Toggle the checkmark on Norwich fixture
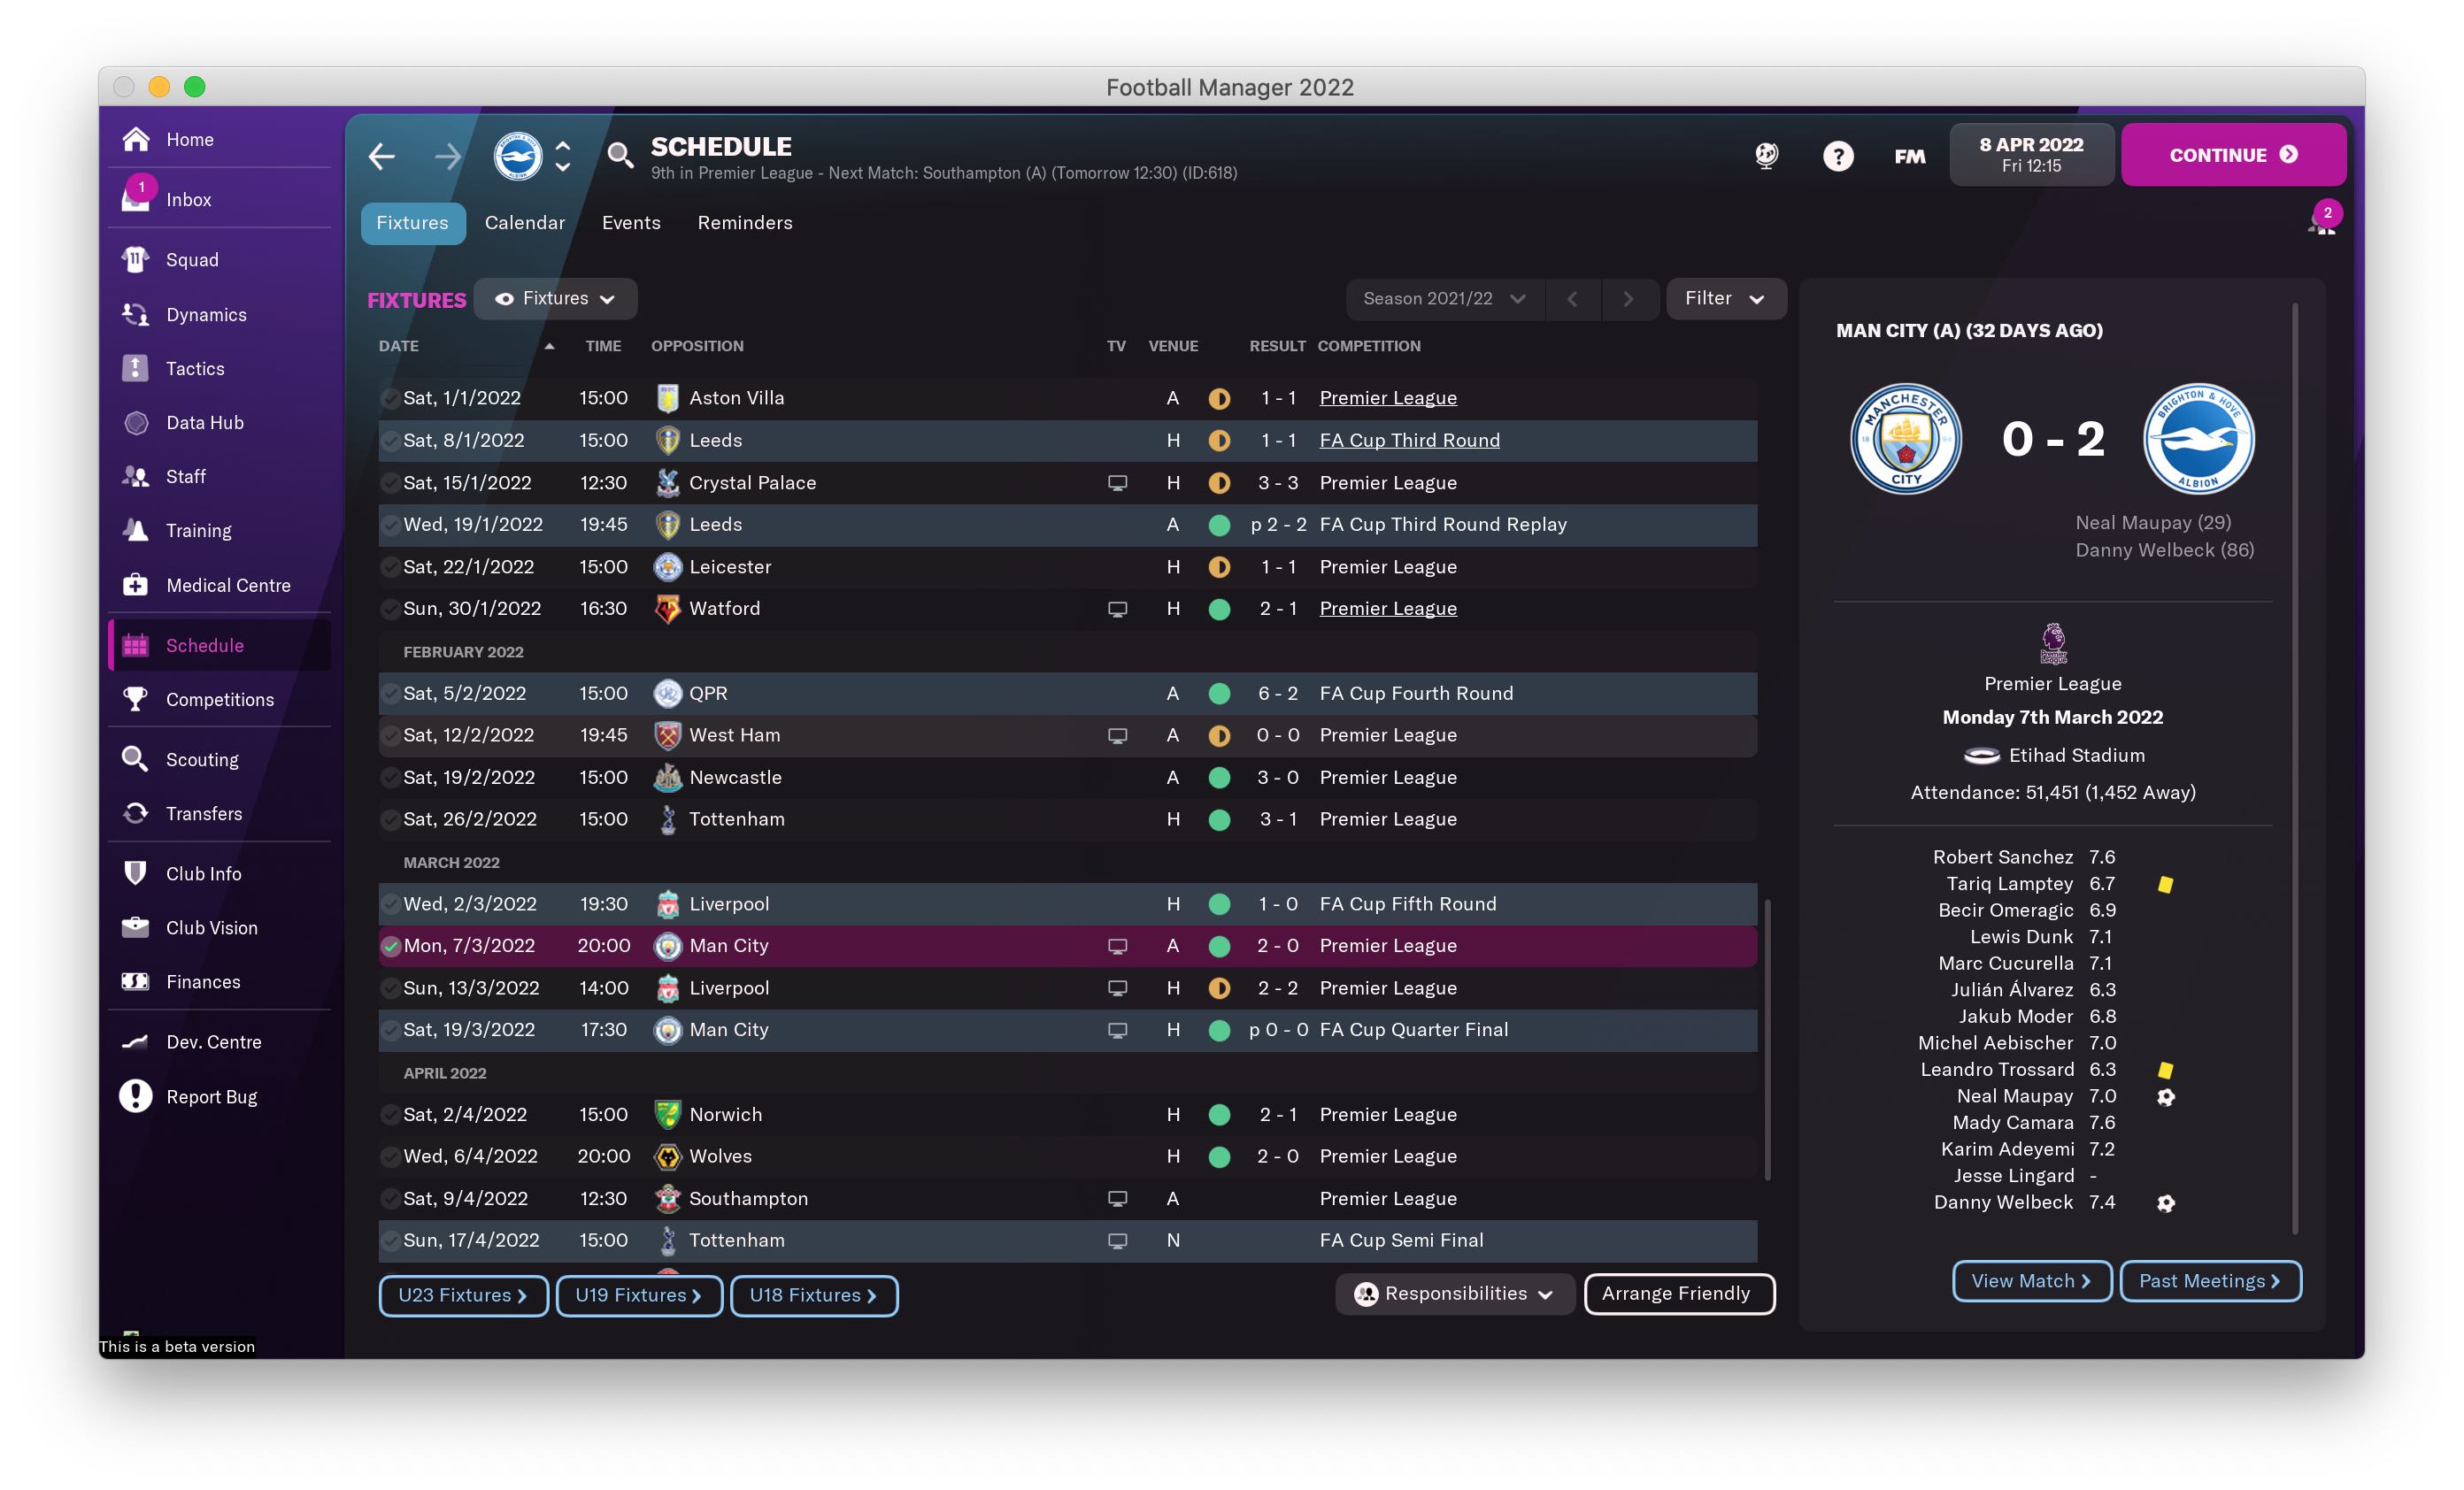2464x1490 pixels. [390, 1114]
